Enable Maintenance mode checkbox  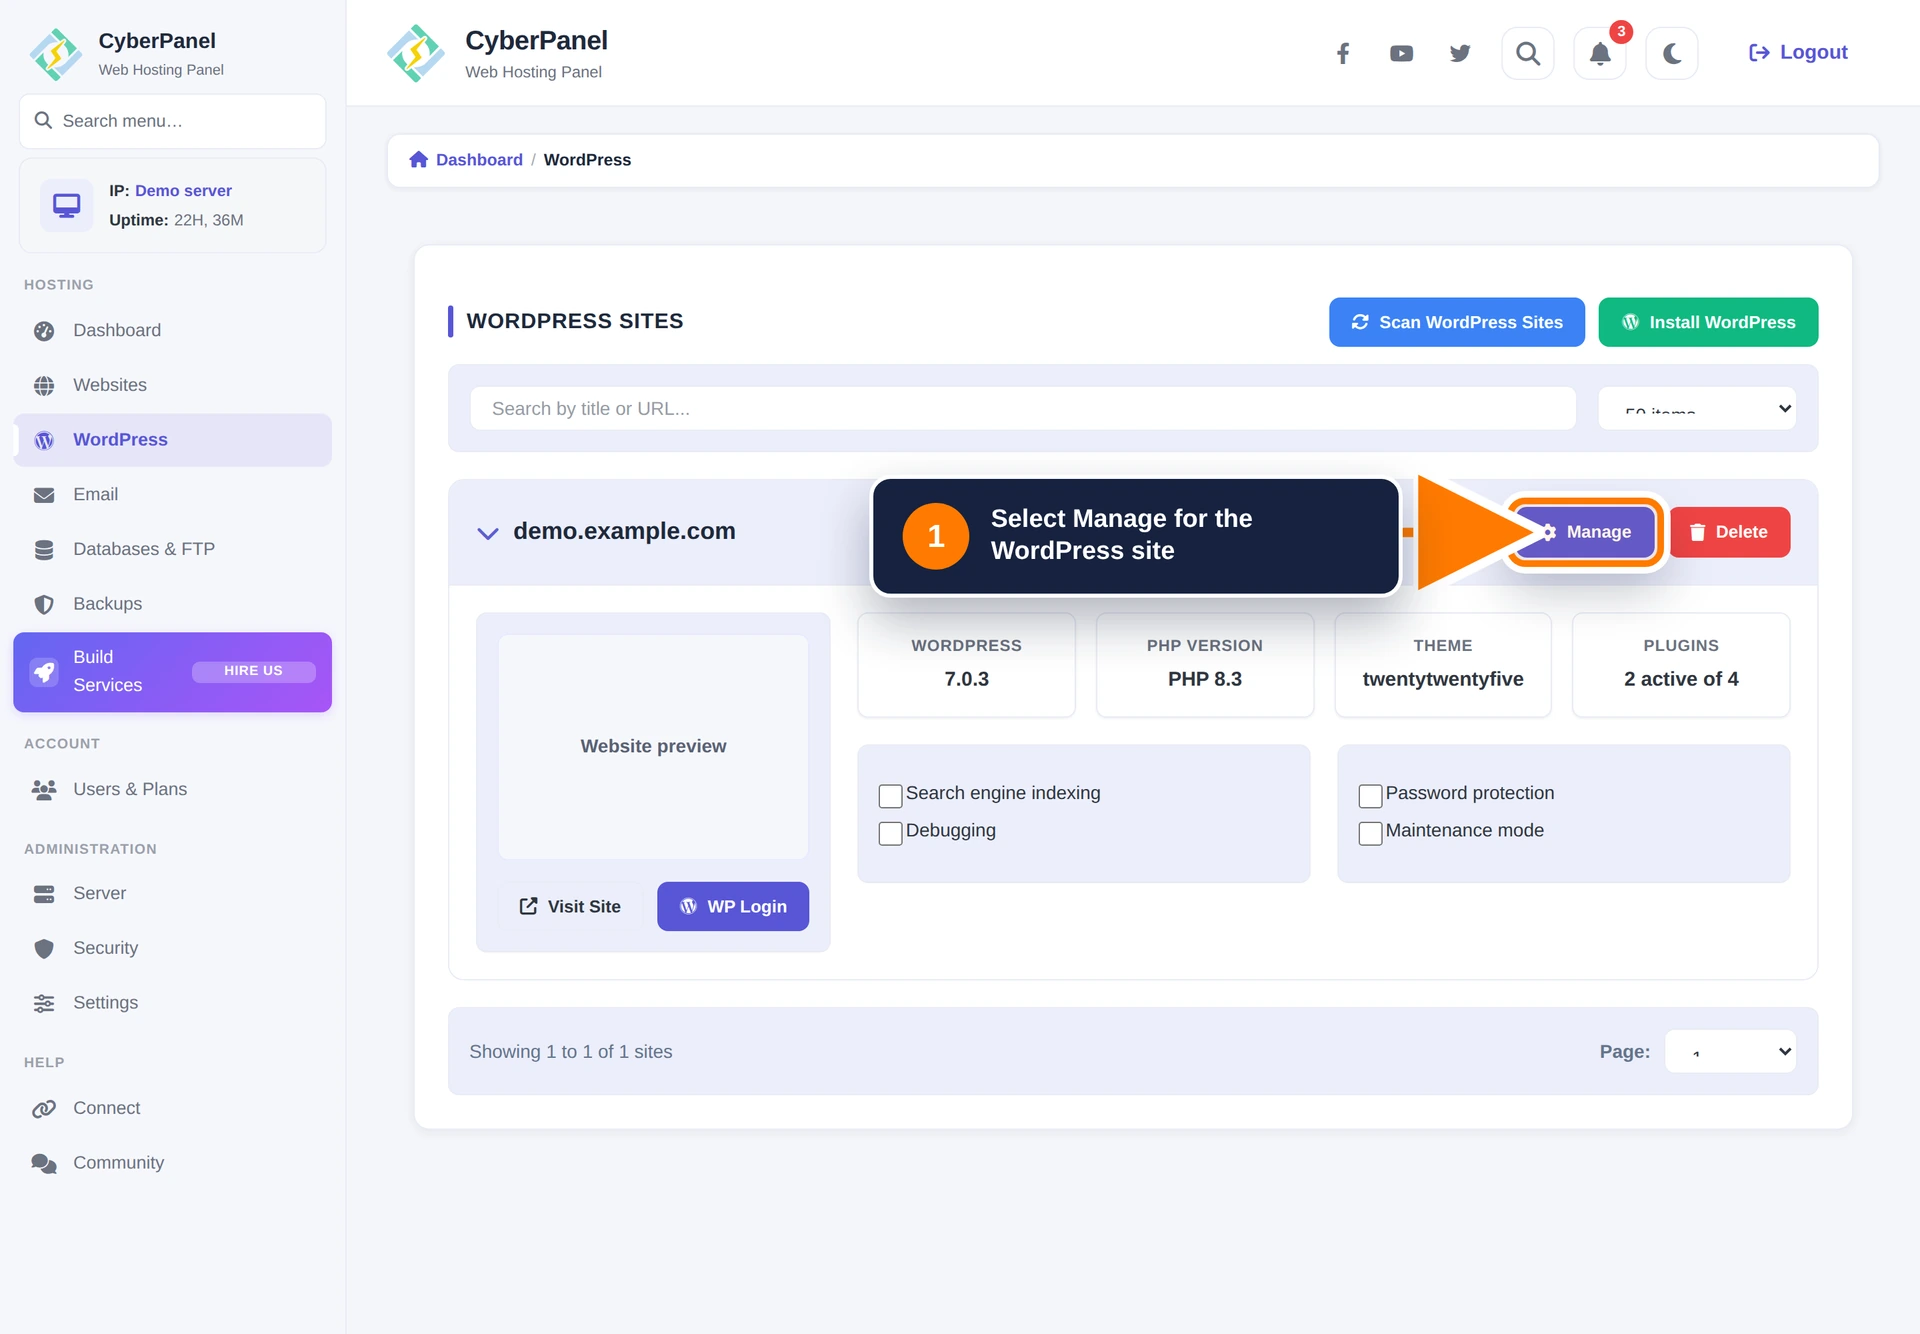pos(1370,833)
